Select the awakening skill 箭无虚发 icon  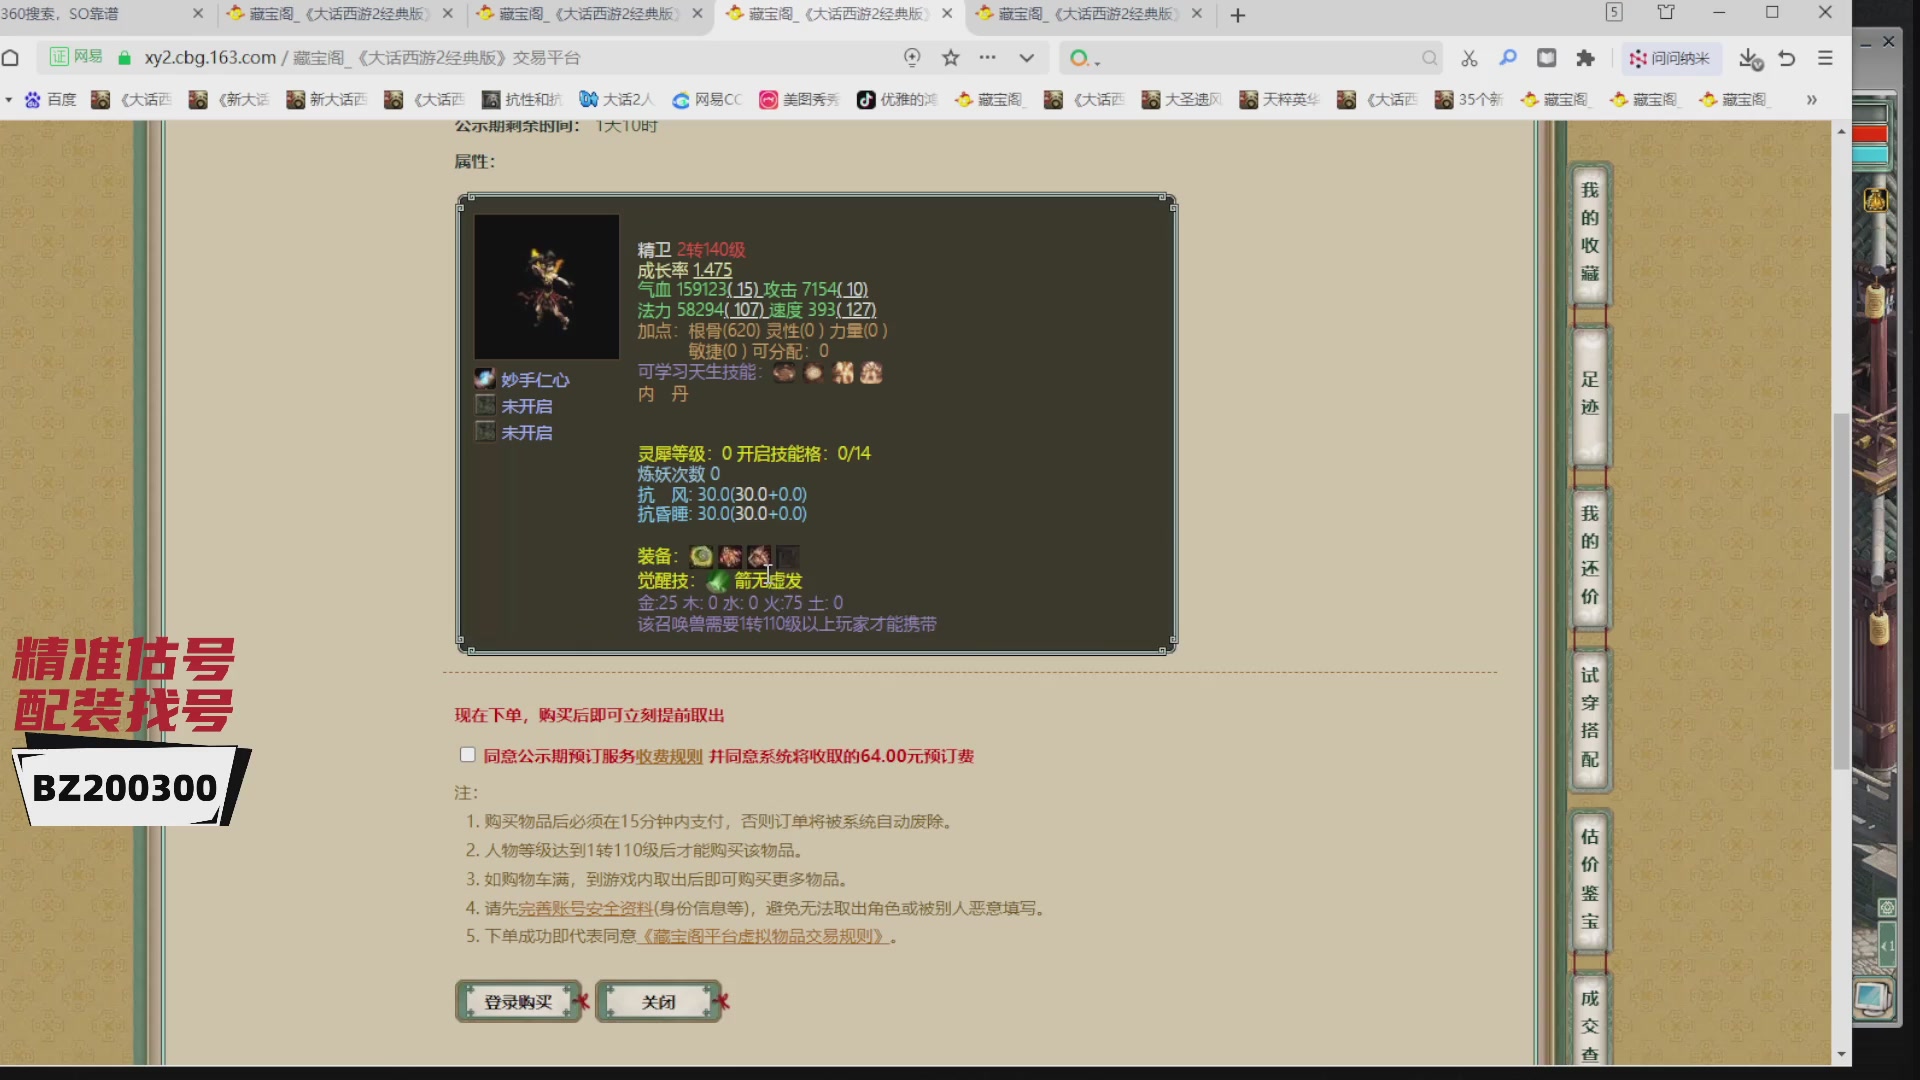click(x=717, y=581)
